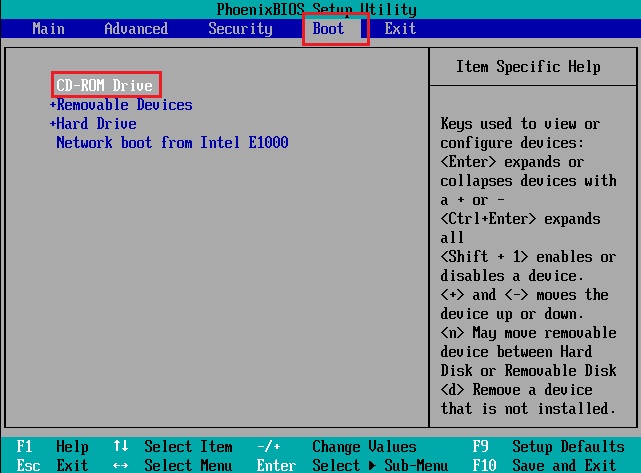Click the Sub-Menu triangle arrow in footer

click(x=372, y=465)
